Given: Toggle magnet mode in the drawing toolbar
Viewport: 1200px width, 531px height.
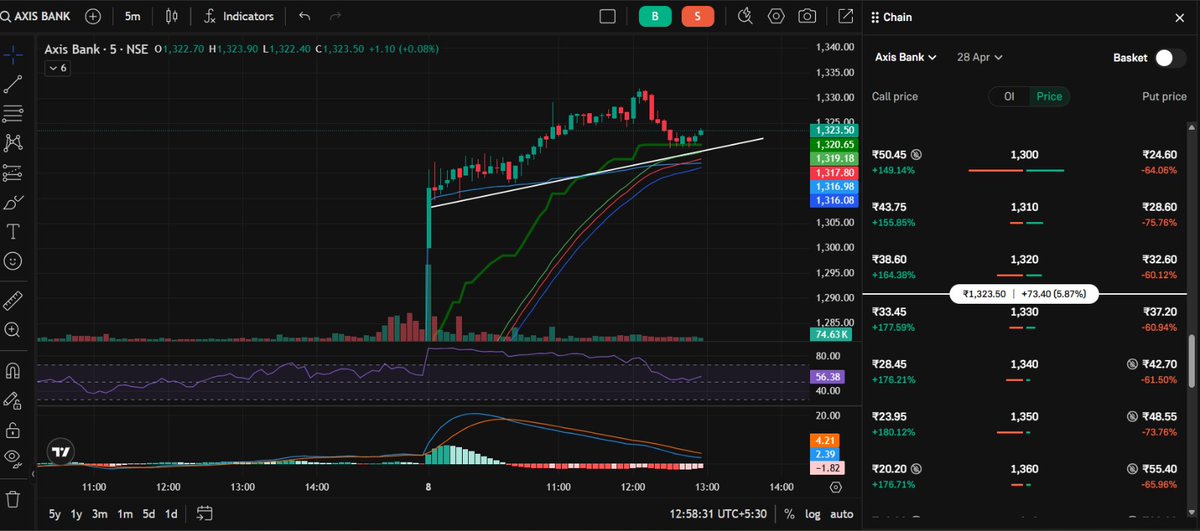Looking at the screenshot, I should (x=14, y=371).
